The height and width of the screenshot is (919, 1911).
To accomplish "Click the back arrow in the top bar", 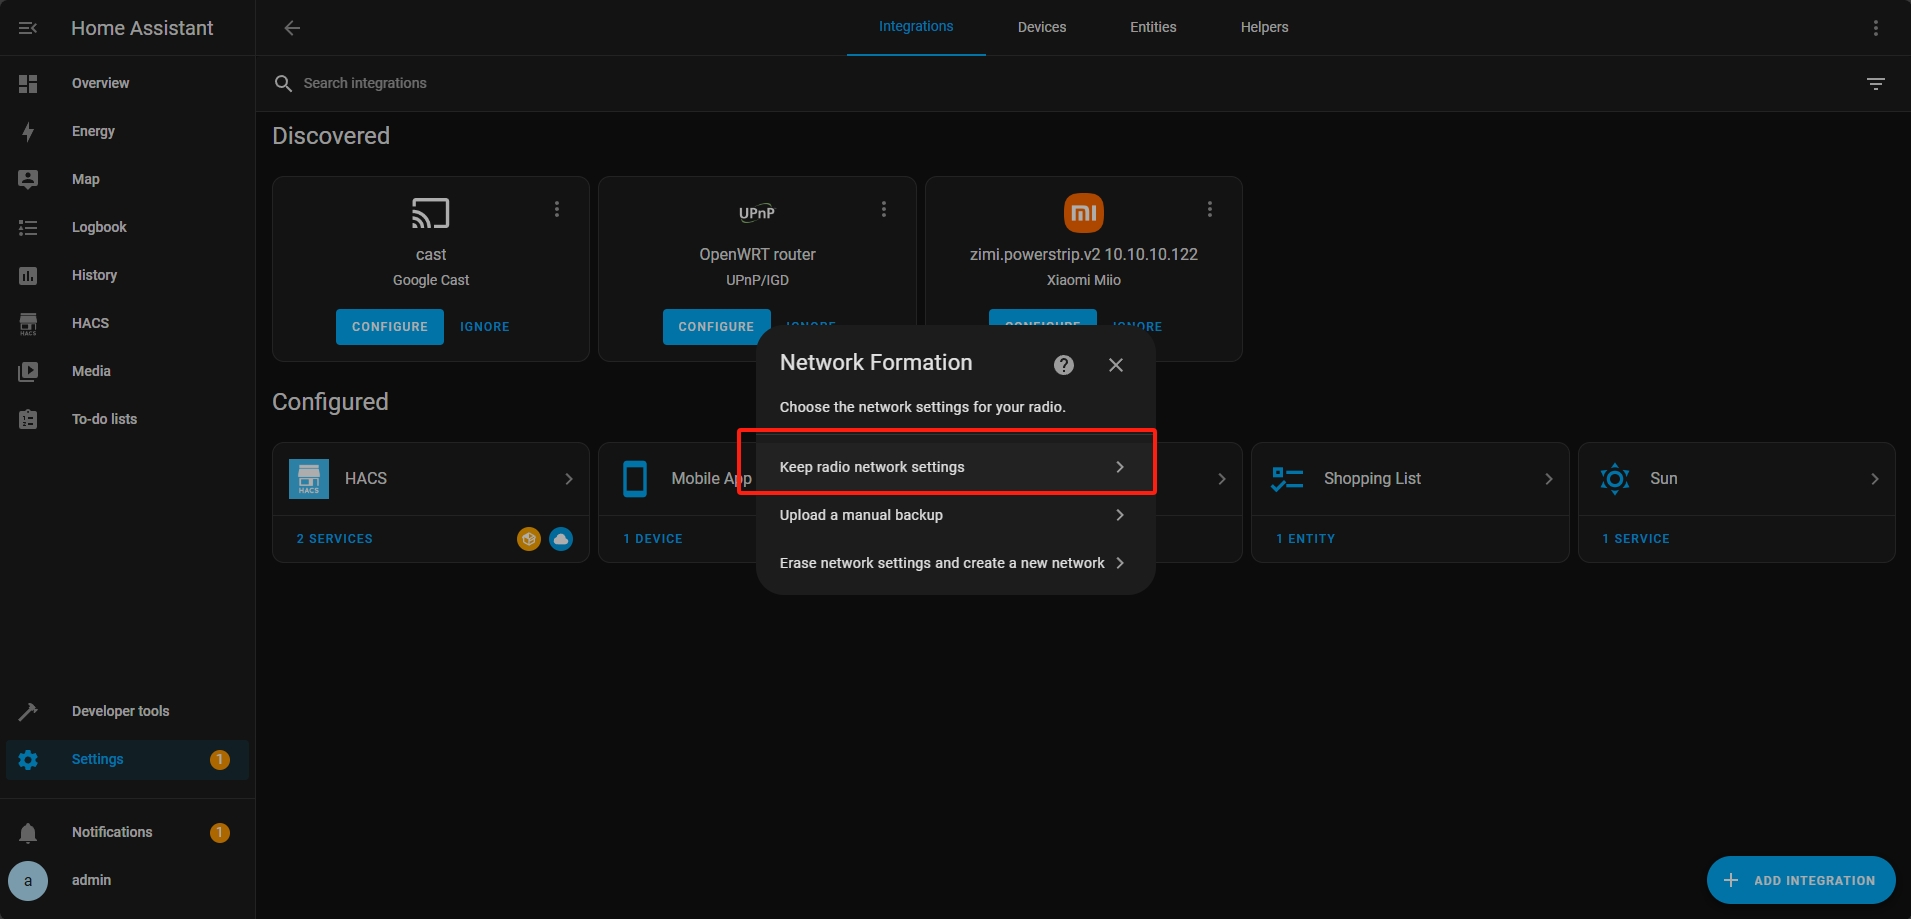I will tap(292, 28).
